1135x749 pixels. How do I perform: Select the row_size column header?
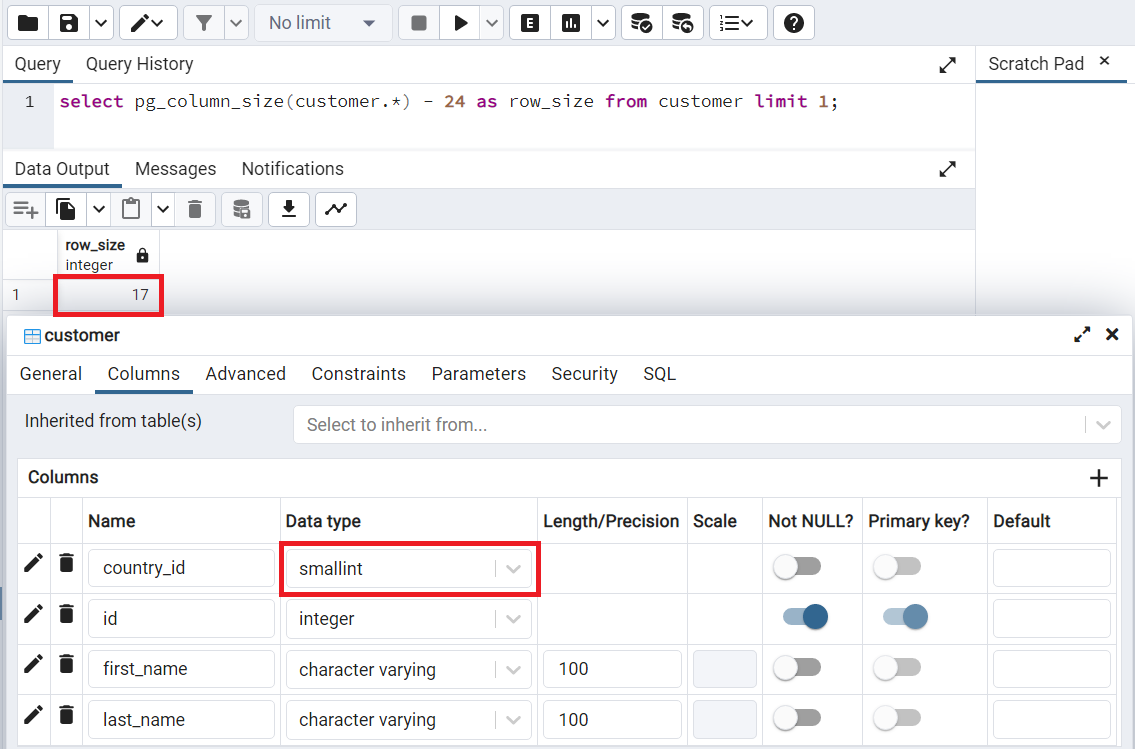[109, 255]
